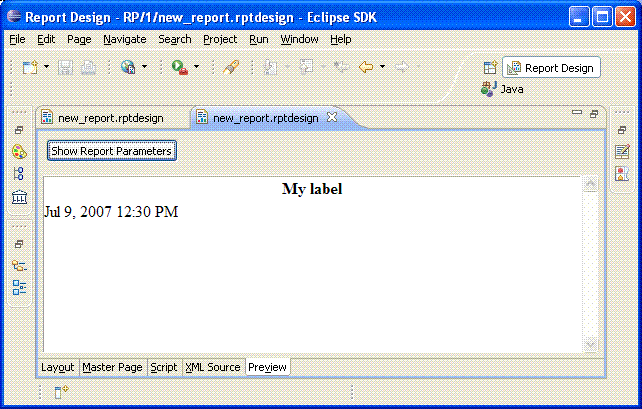Select the Preview tab
The height and width of the screenshot is (409, 642).
(x=267, y=367)
